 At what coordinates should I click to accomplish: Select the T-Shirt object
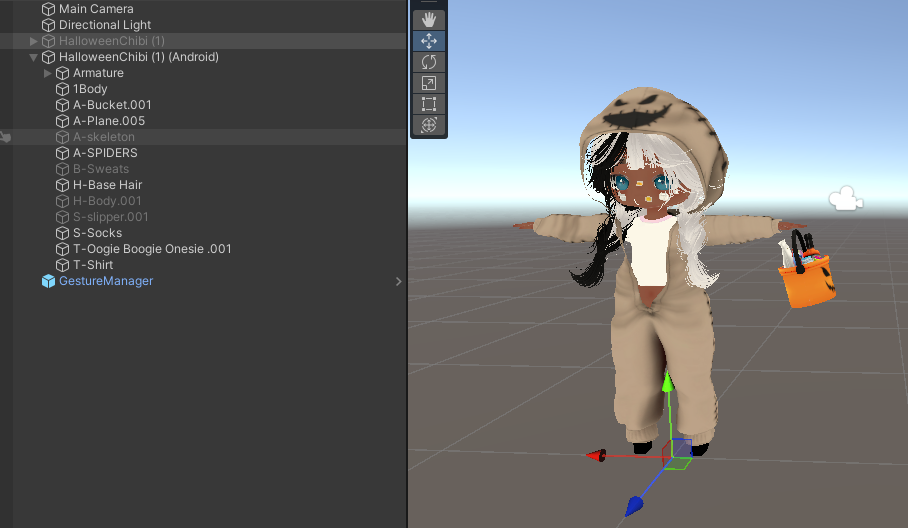point(93,265)
